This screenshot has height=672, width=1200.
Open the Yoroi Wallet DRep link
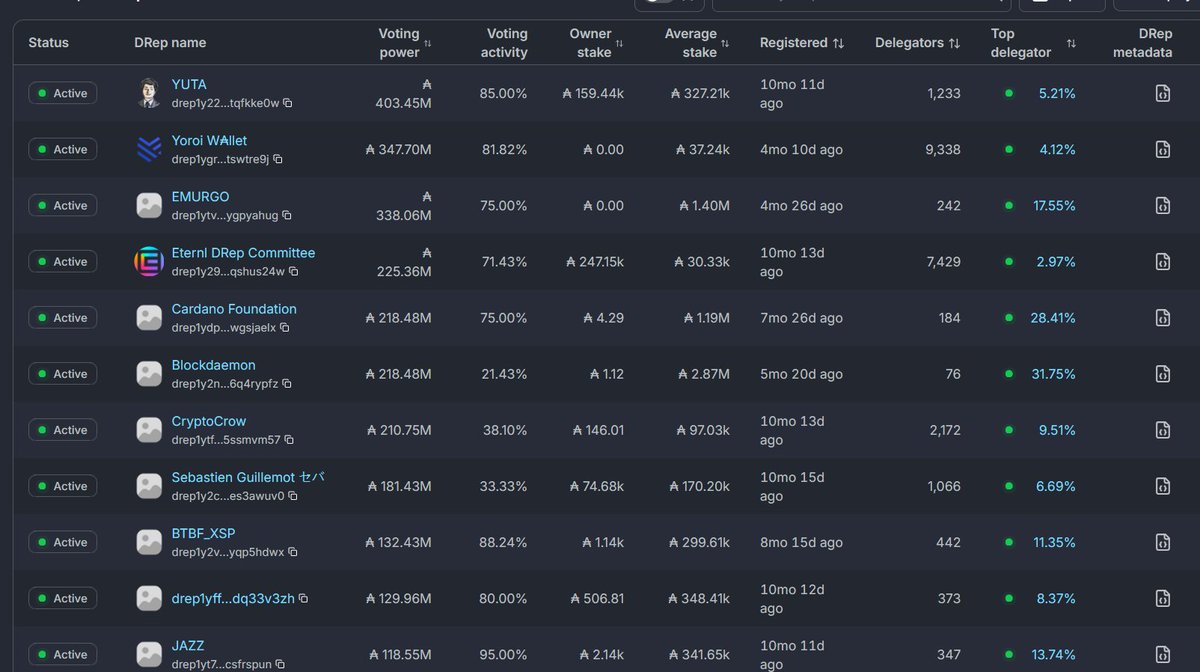[209, 141]
